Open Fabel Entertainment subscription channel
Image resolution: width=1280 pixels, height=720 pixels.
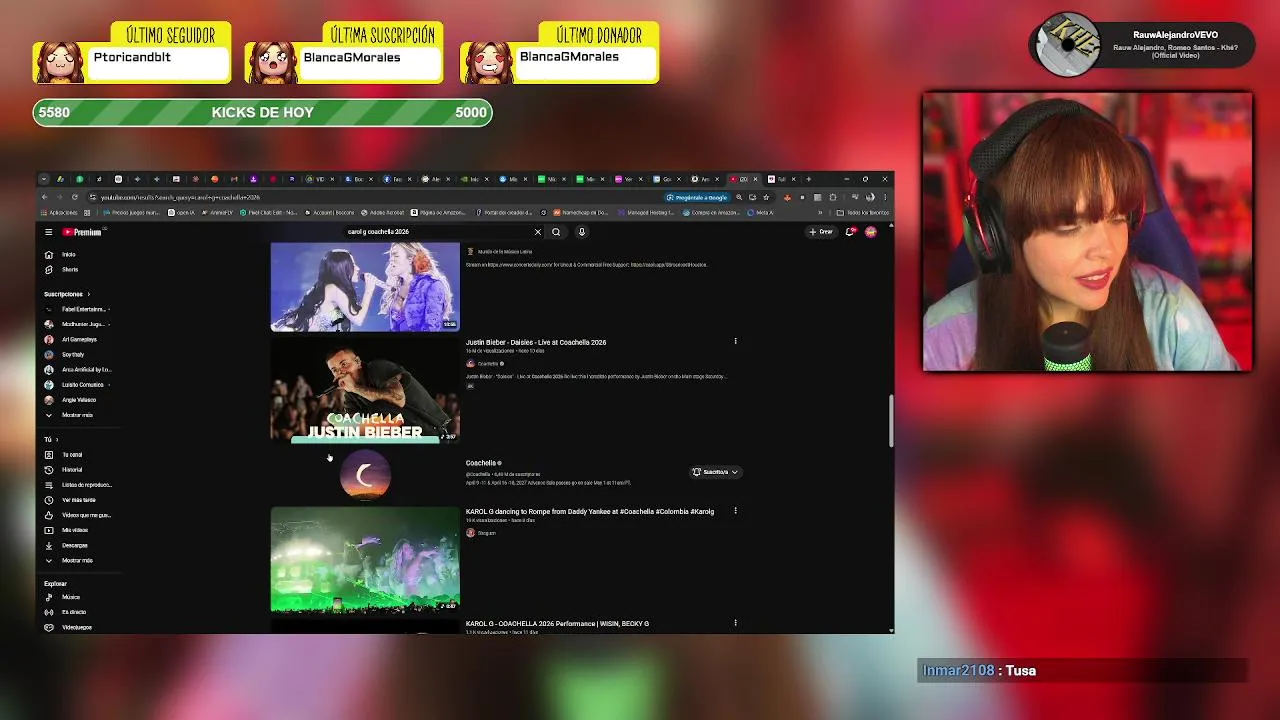(78, 309)
